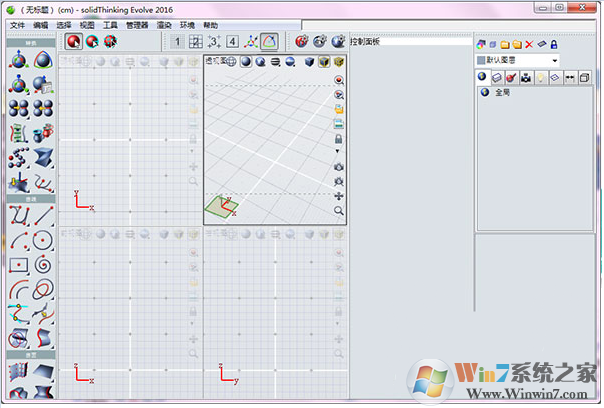
Task: Select the spiral tool
Action: point(43,265)
